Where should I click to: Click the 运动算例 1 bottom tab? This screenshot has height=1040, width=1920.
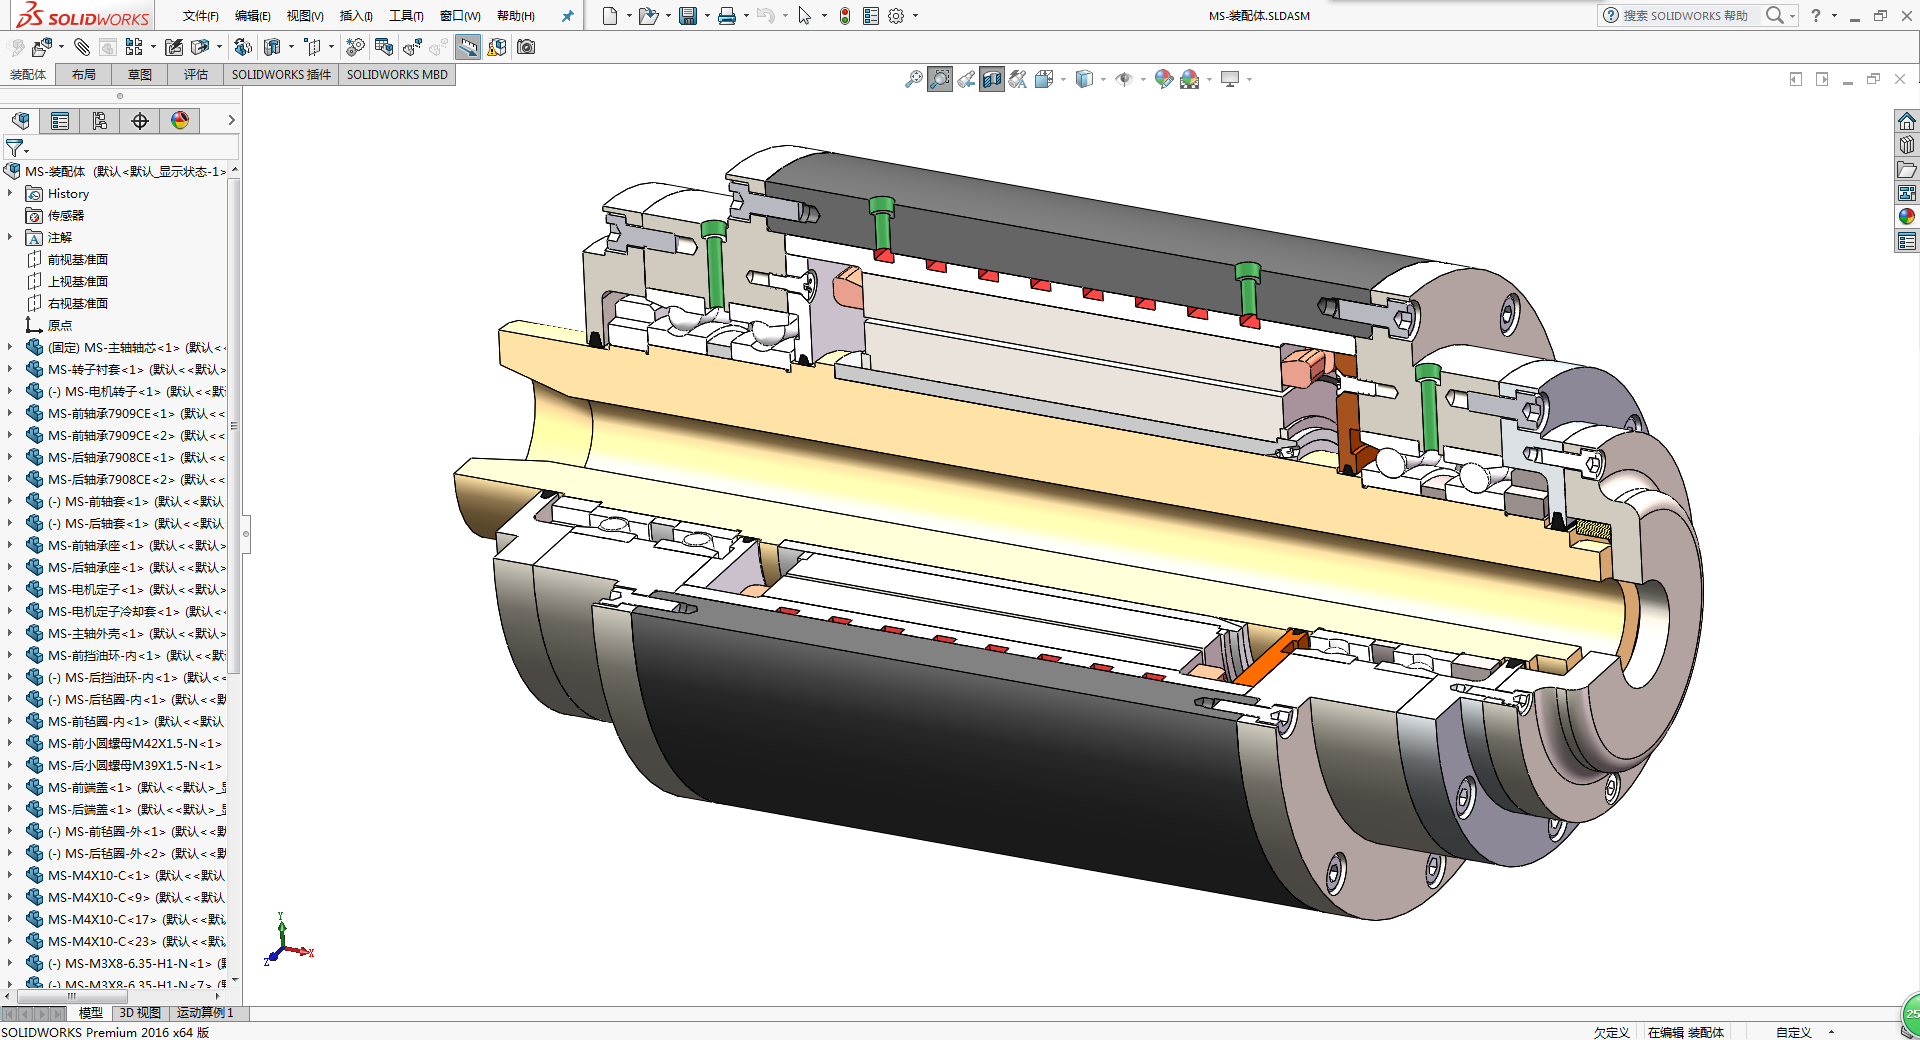tap(204, 1013)
